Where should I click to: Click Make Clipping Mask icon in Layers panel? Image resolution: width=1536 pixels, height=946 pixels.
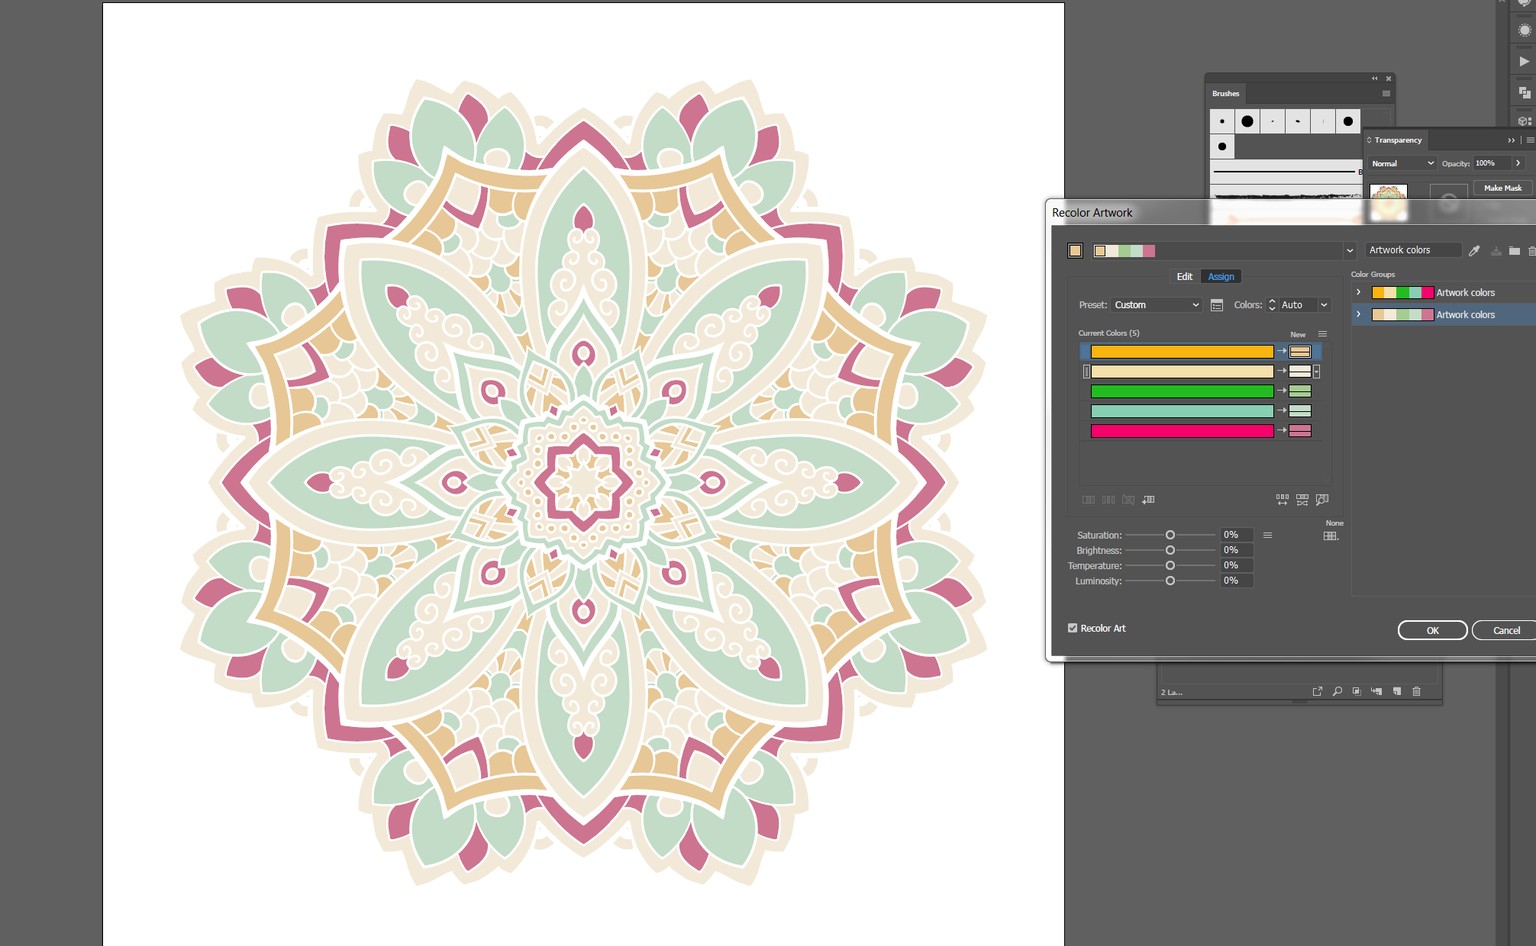pyautogui.click(x=1356, y=691)
